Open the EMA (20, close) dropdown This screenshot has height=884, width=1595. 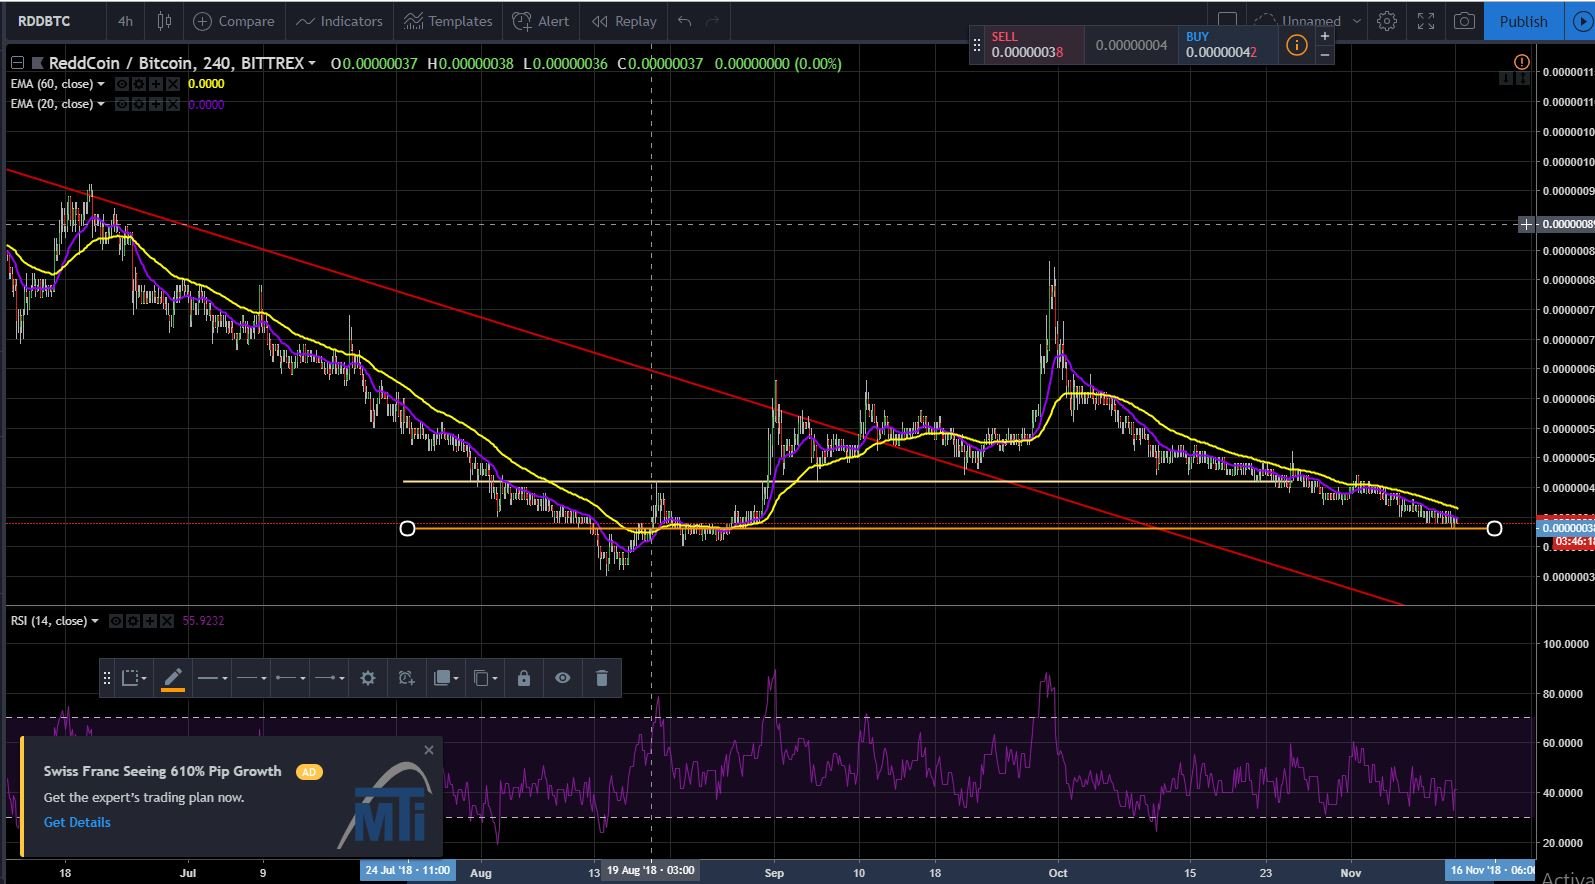101,104
